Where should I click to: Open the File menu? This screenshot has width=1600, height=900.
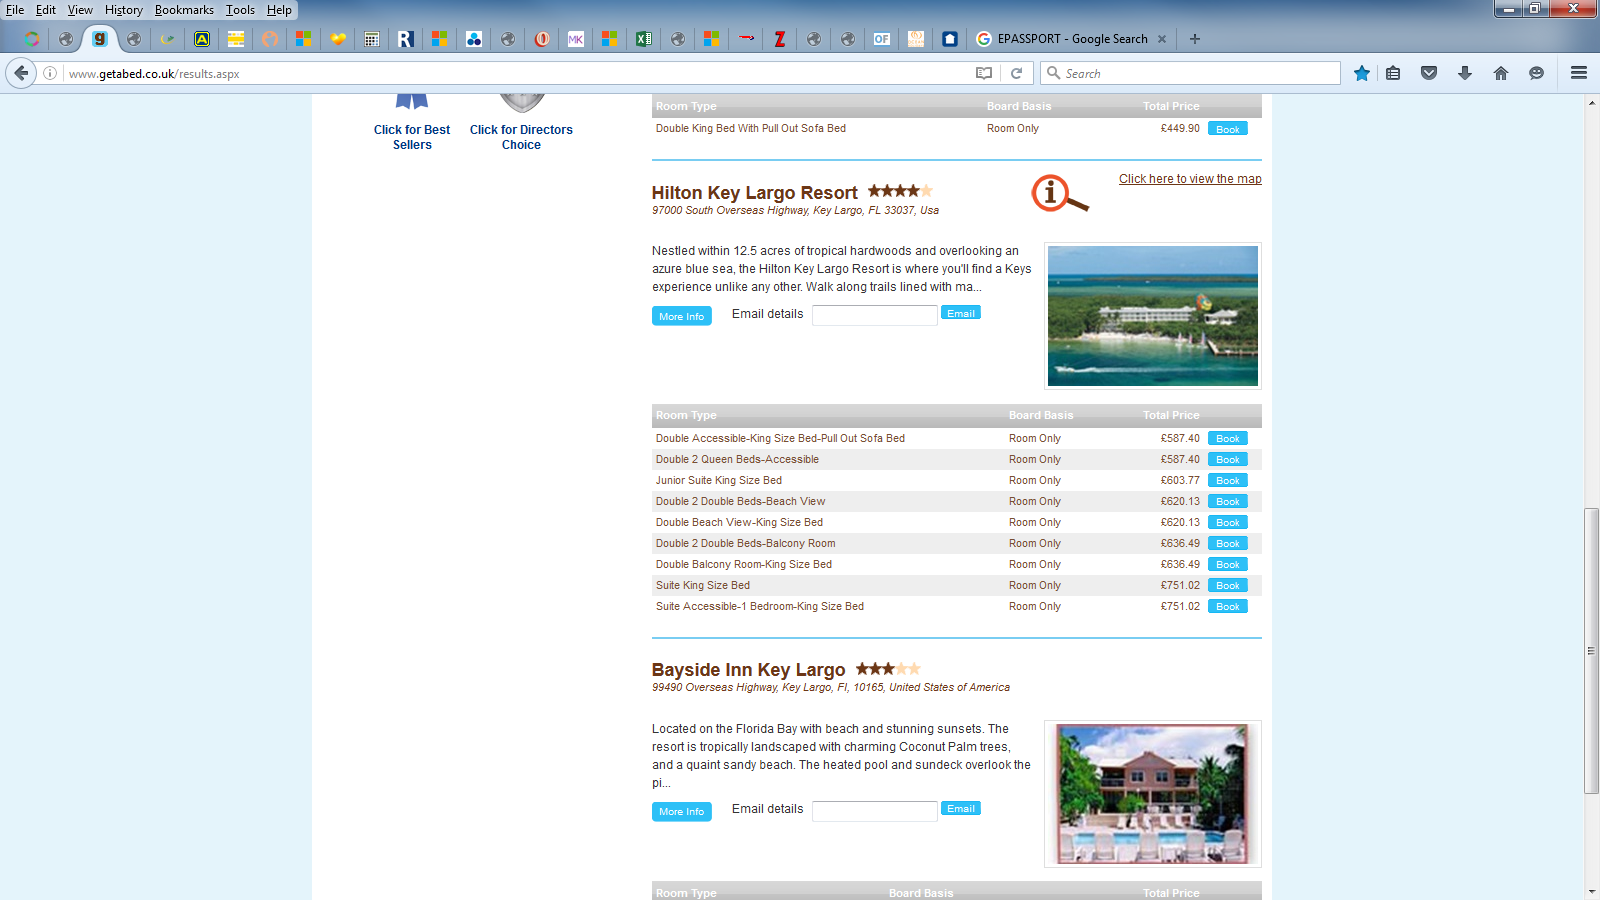[x=15, y=10]
